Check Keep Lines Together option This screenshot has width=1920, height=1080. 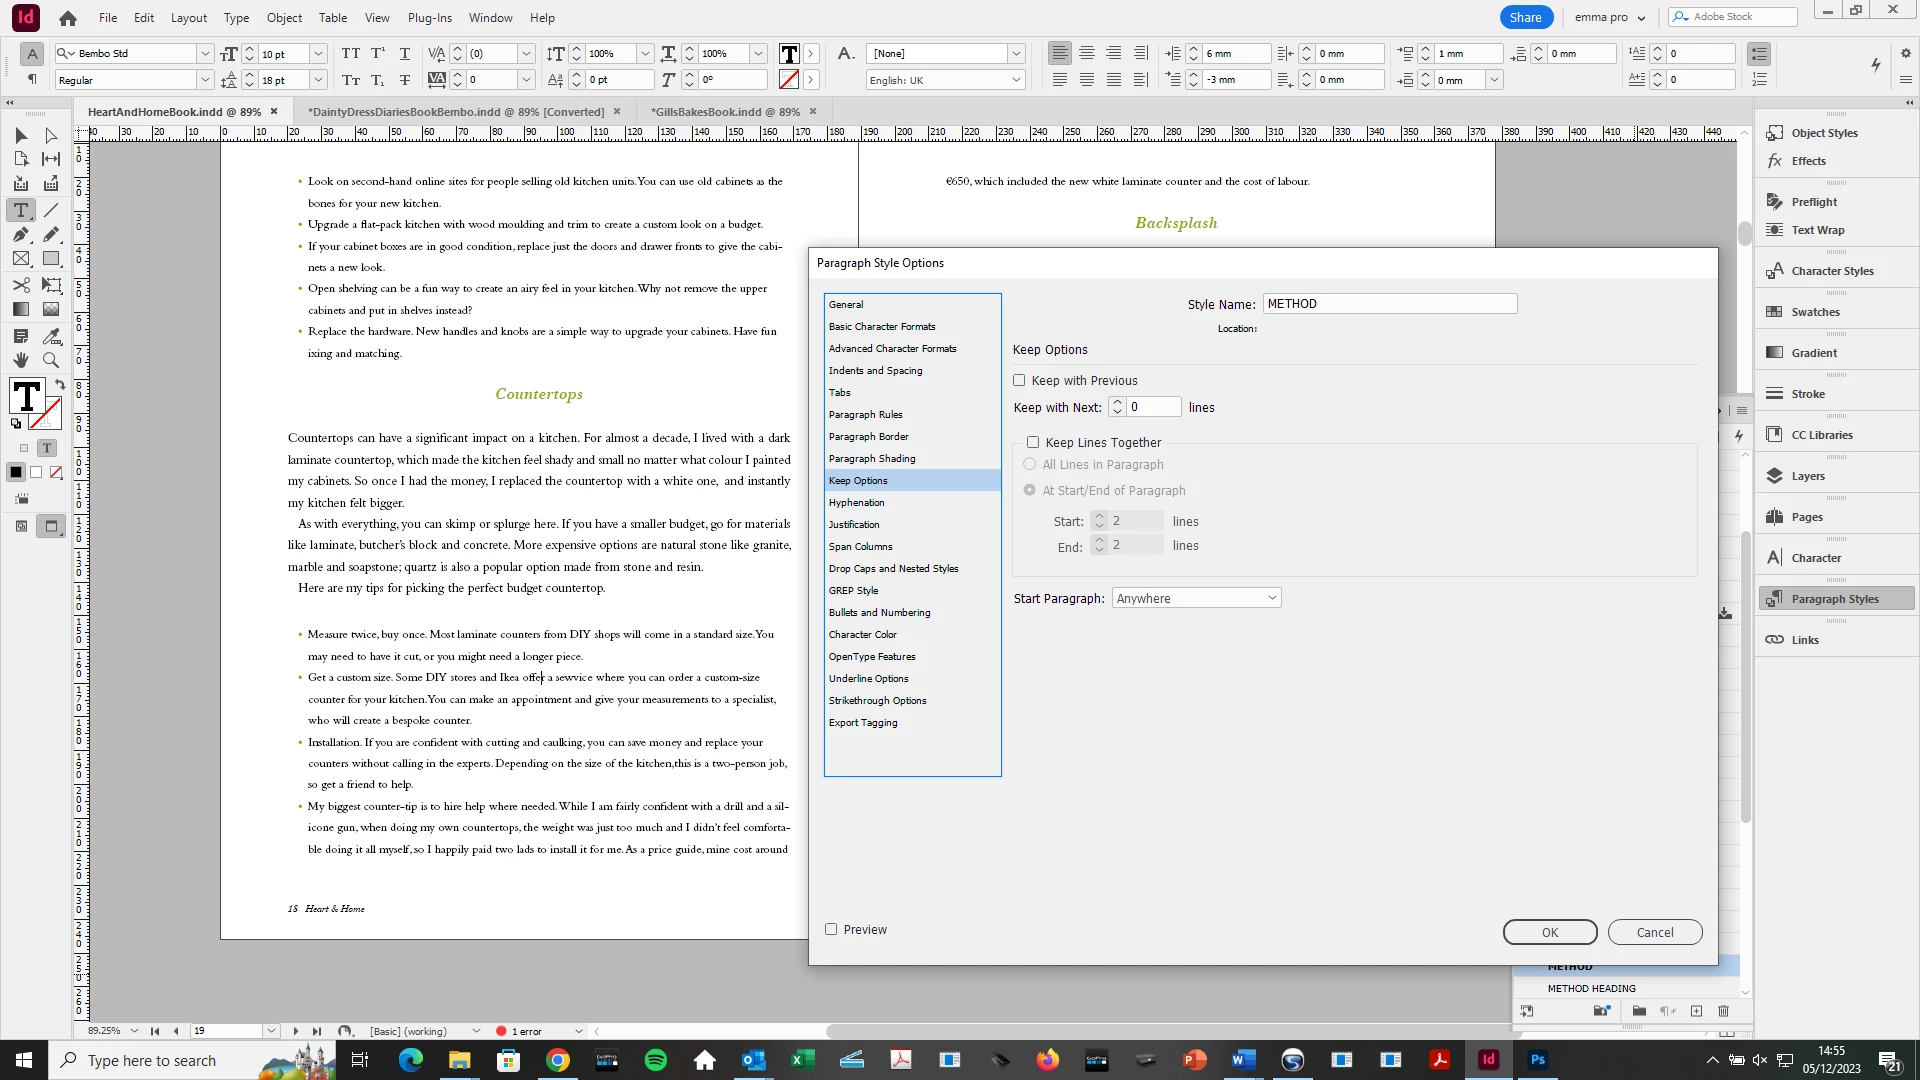pyautogui.click(x=1033, y=443)
